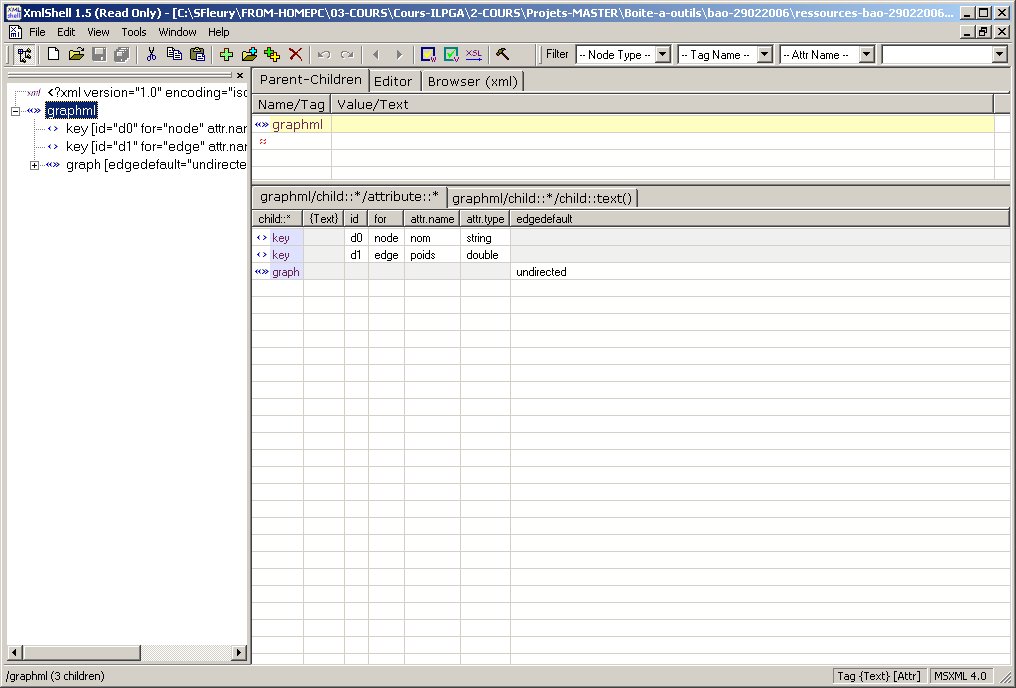Screen dimensions: 1016x688
Task: Open the Tools menu
Action: coord(133,32)
